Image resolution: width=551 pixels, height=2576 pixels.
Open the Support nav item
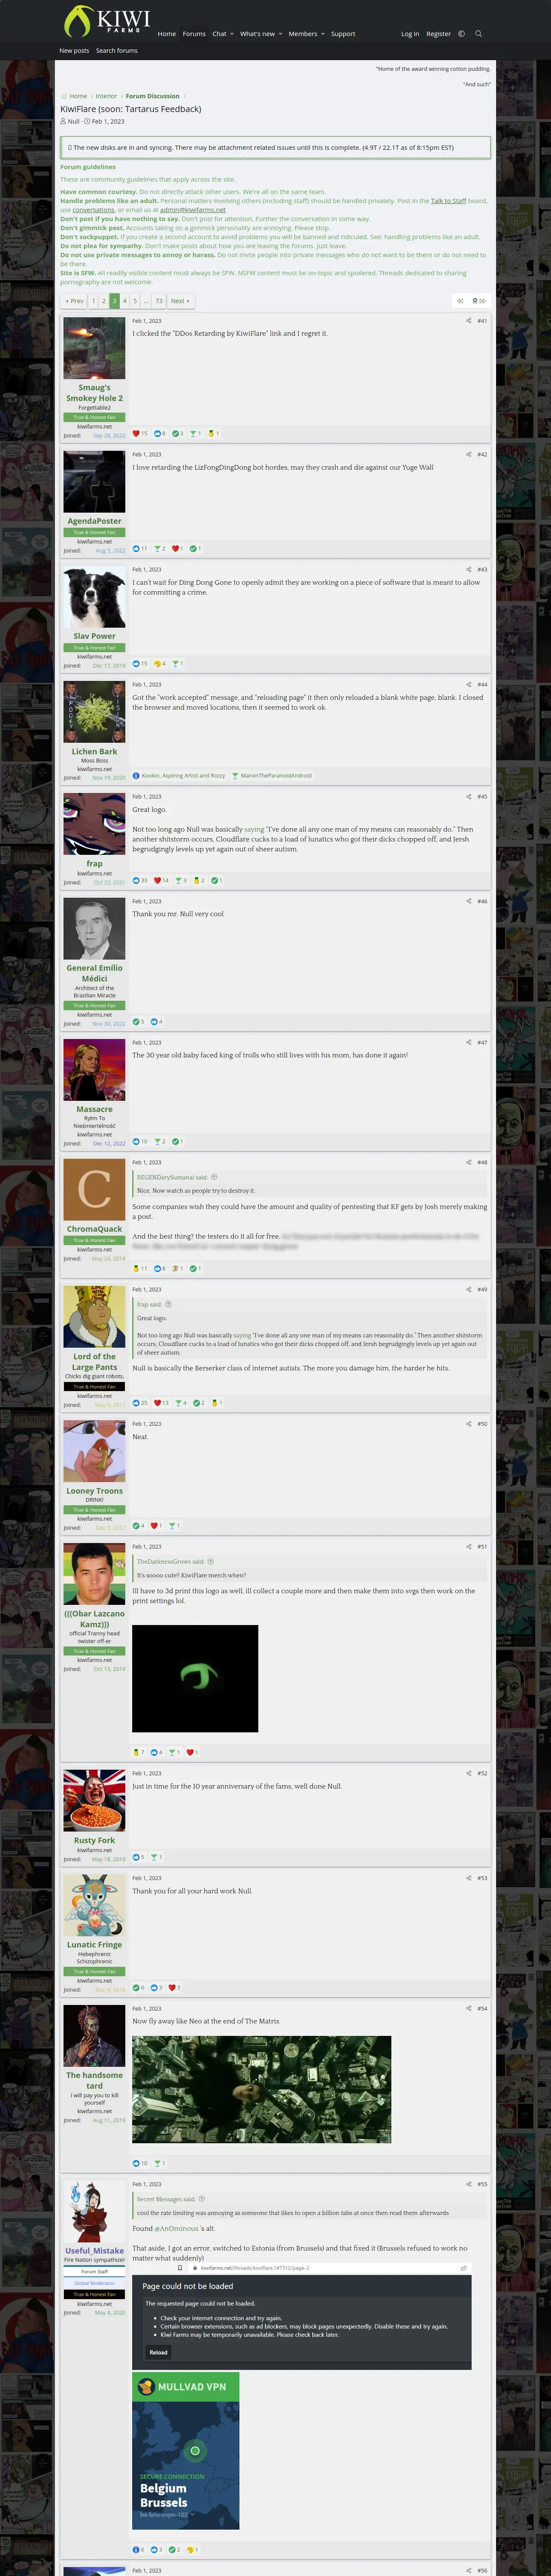tap(343, 34)
